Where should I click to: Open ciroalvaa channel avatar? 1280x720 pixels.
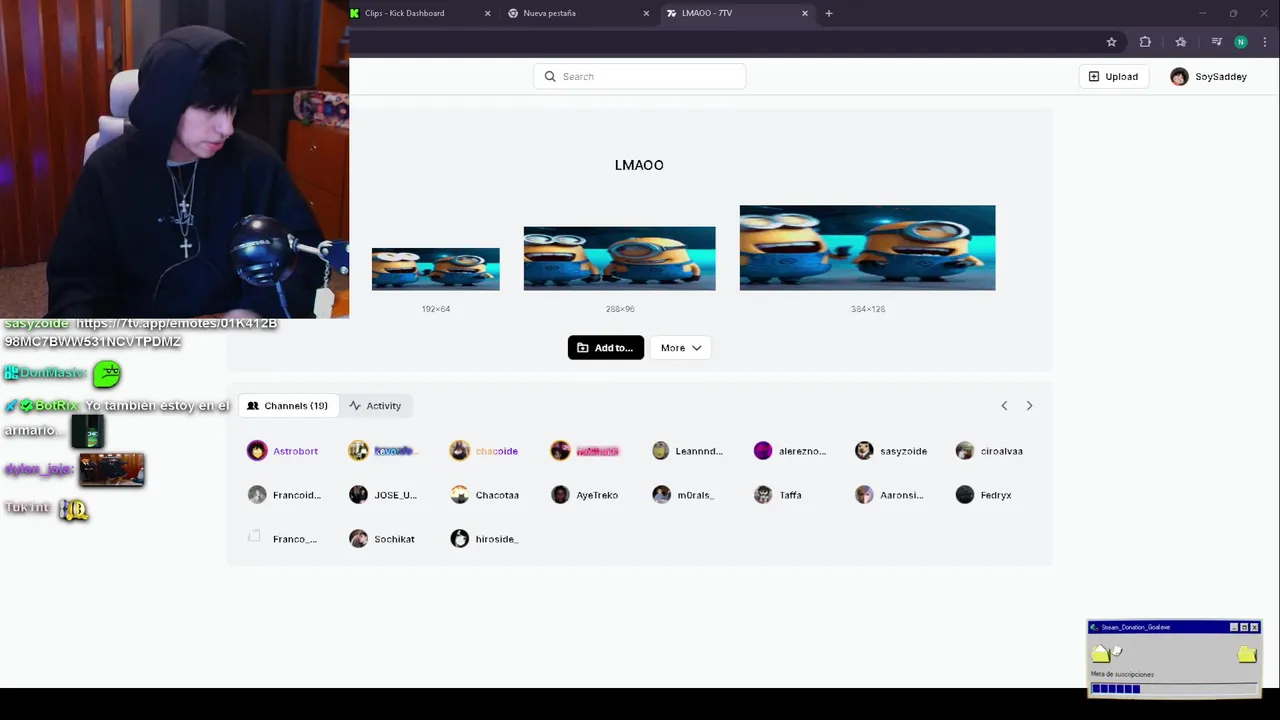click(x=965, y=451)
